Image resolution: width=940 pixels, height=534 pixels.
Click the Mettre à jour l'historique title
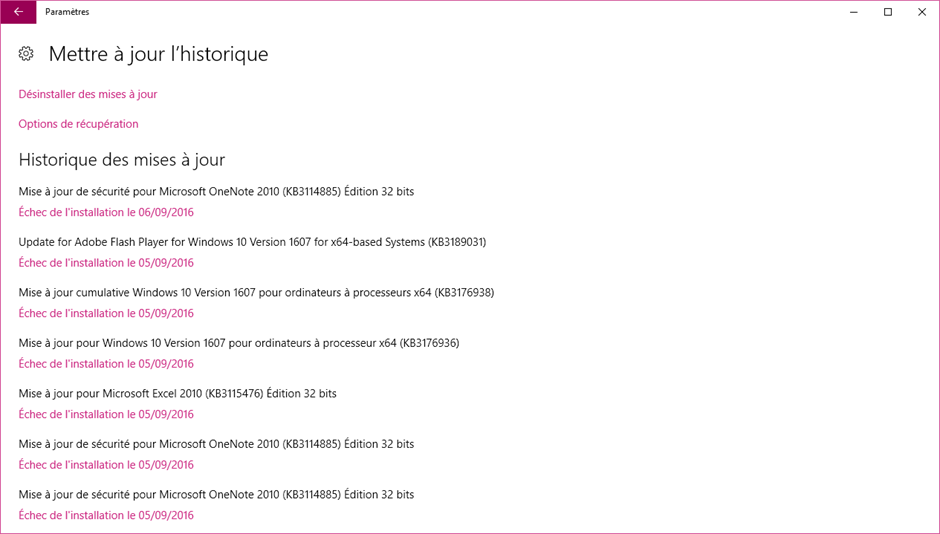158,54
